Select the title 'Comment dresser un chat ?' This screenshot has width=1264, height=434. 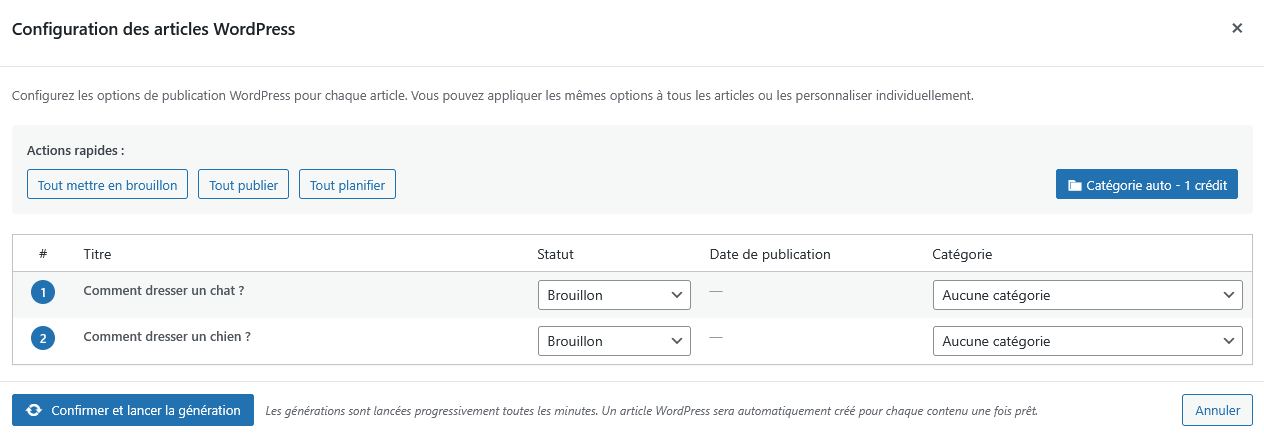164,291
